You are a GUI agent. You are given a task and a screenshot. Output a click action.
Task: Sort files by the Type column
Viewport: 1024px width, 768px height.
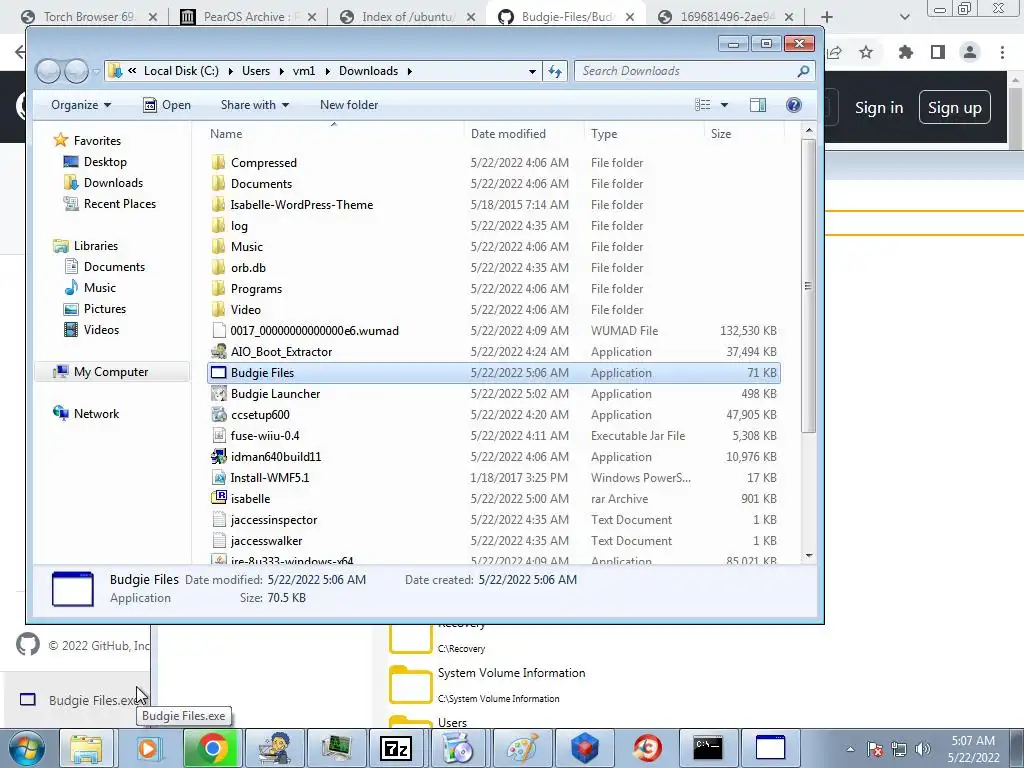[604, 134]
